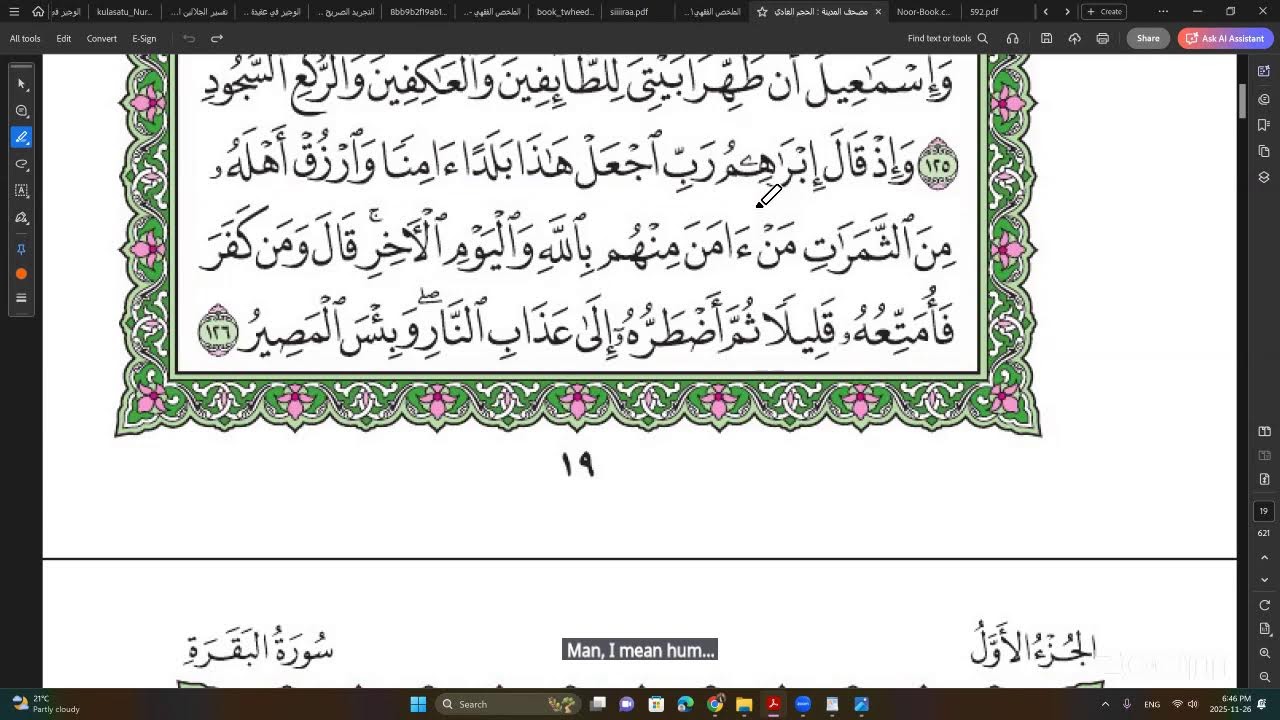This screenshot has width=1280, height=720.
Task: Open Google Chrome from the taskbar
Action: click(714, 704)
